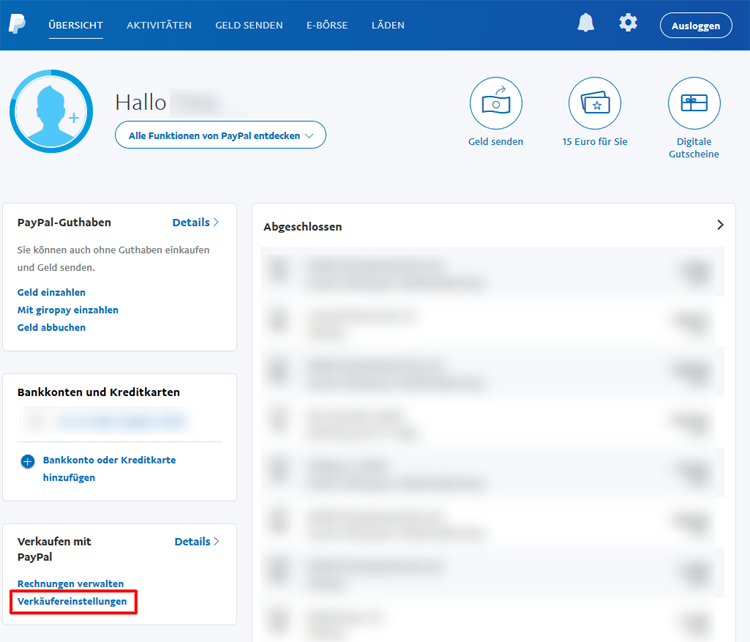Click the profile avatar photo circle
The height and width of the screenshot is (642, 750).
pyautogui.click(x=51, y=111)
